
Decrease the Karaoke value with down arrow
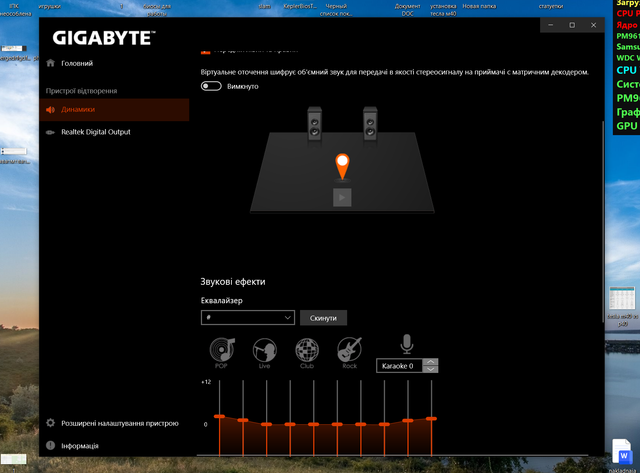[431, 369]
